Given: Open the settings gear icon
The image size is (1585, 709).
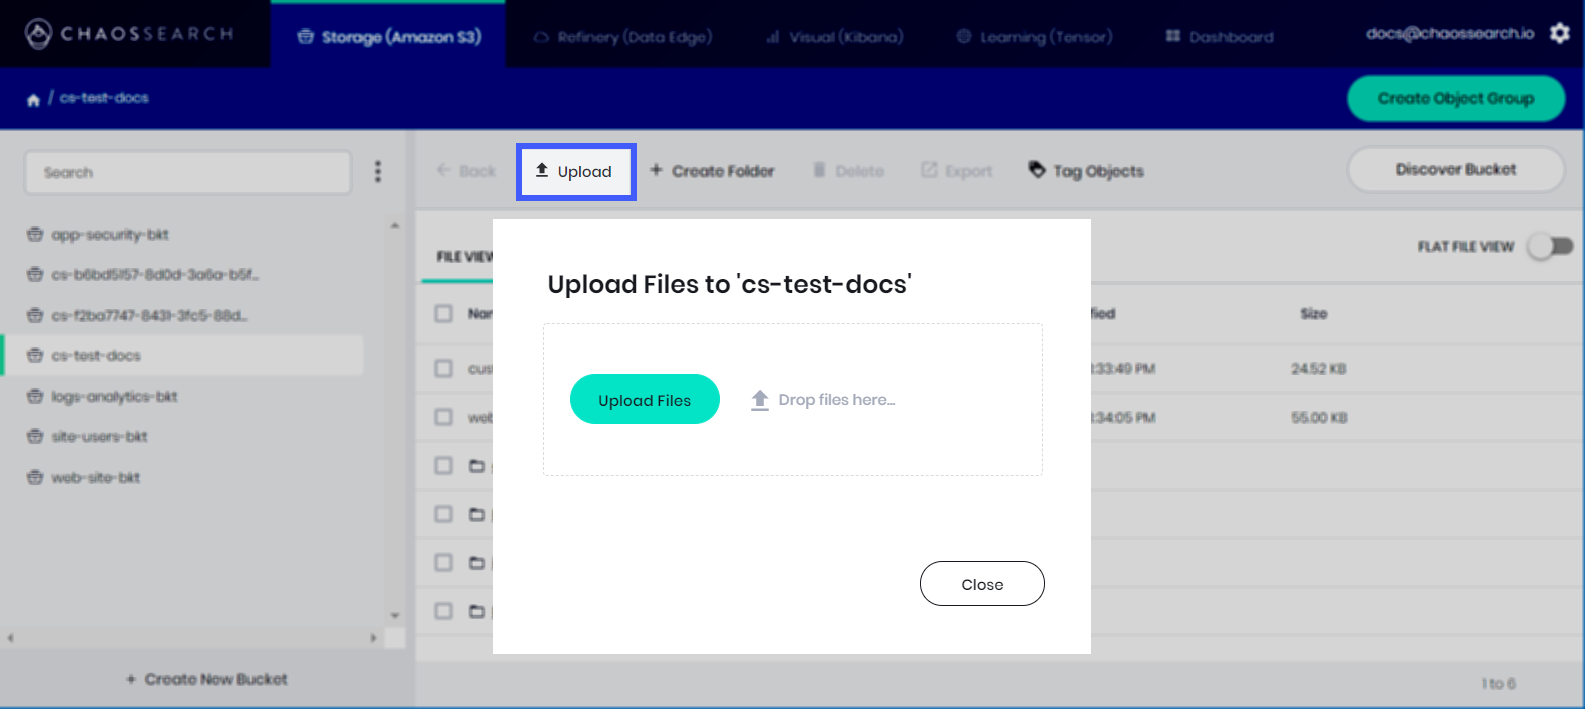Looking at the screenshot, I should click(x=1560, y=33).
